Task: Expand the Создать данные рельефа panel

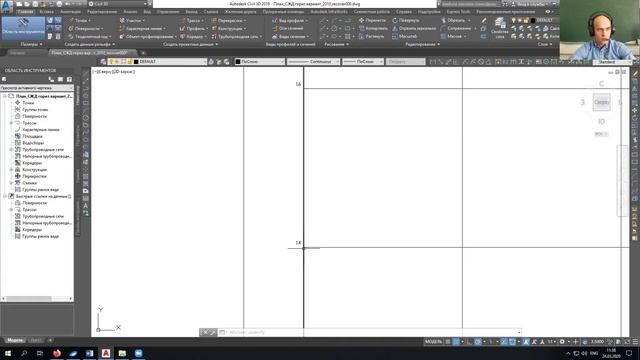Action: point(89,44)
